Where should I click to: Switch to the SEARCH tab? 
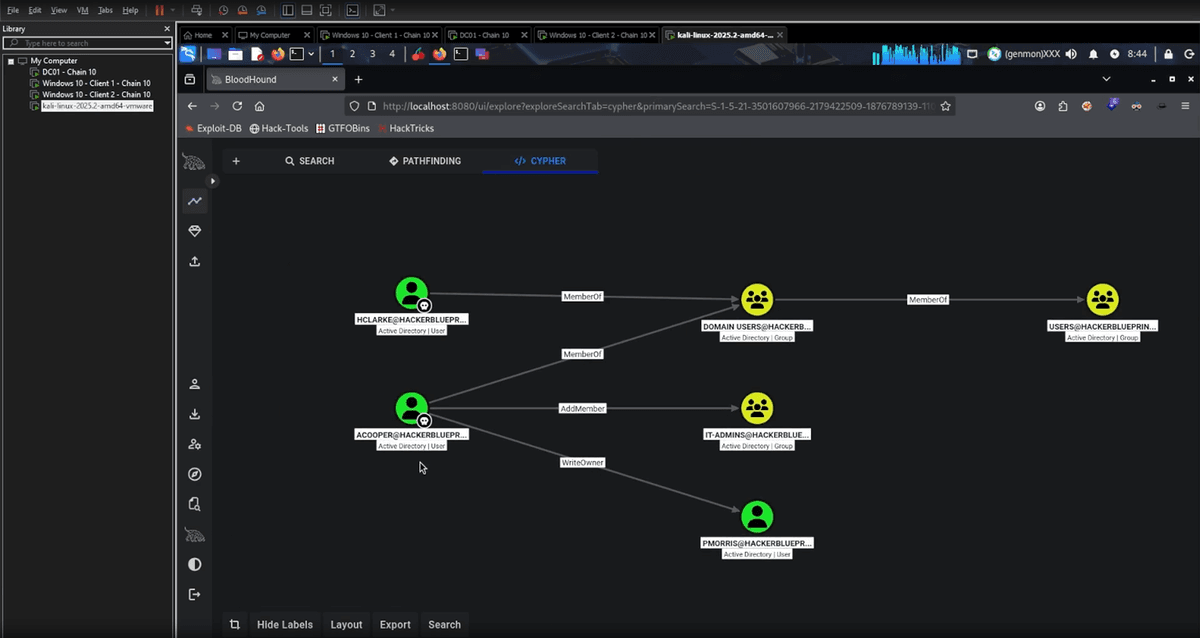click(x=310, y=161)
